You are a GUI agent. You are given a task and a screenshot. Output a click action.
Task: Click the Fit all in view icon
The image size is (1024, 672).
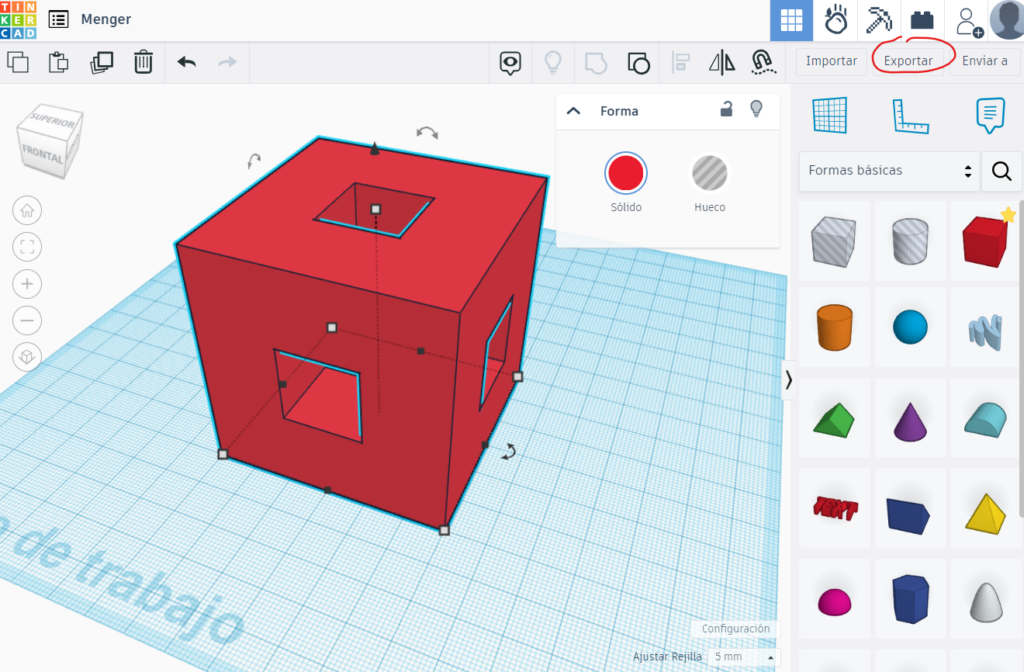pyautogui.click(x=27, y=247)
